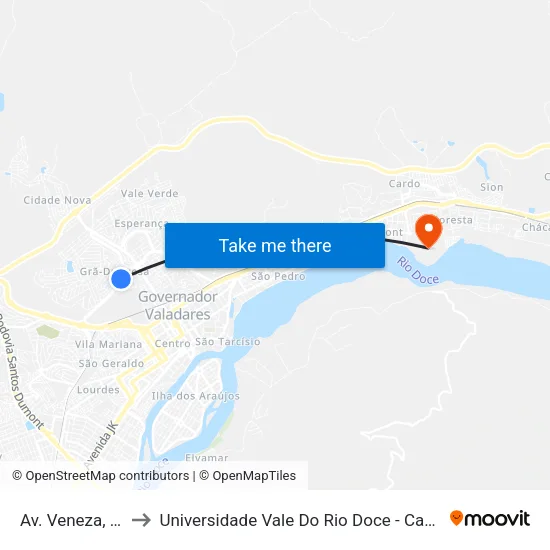
Task: Click the Vale Verde neighborhood label
Action: pos(149,193)
